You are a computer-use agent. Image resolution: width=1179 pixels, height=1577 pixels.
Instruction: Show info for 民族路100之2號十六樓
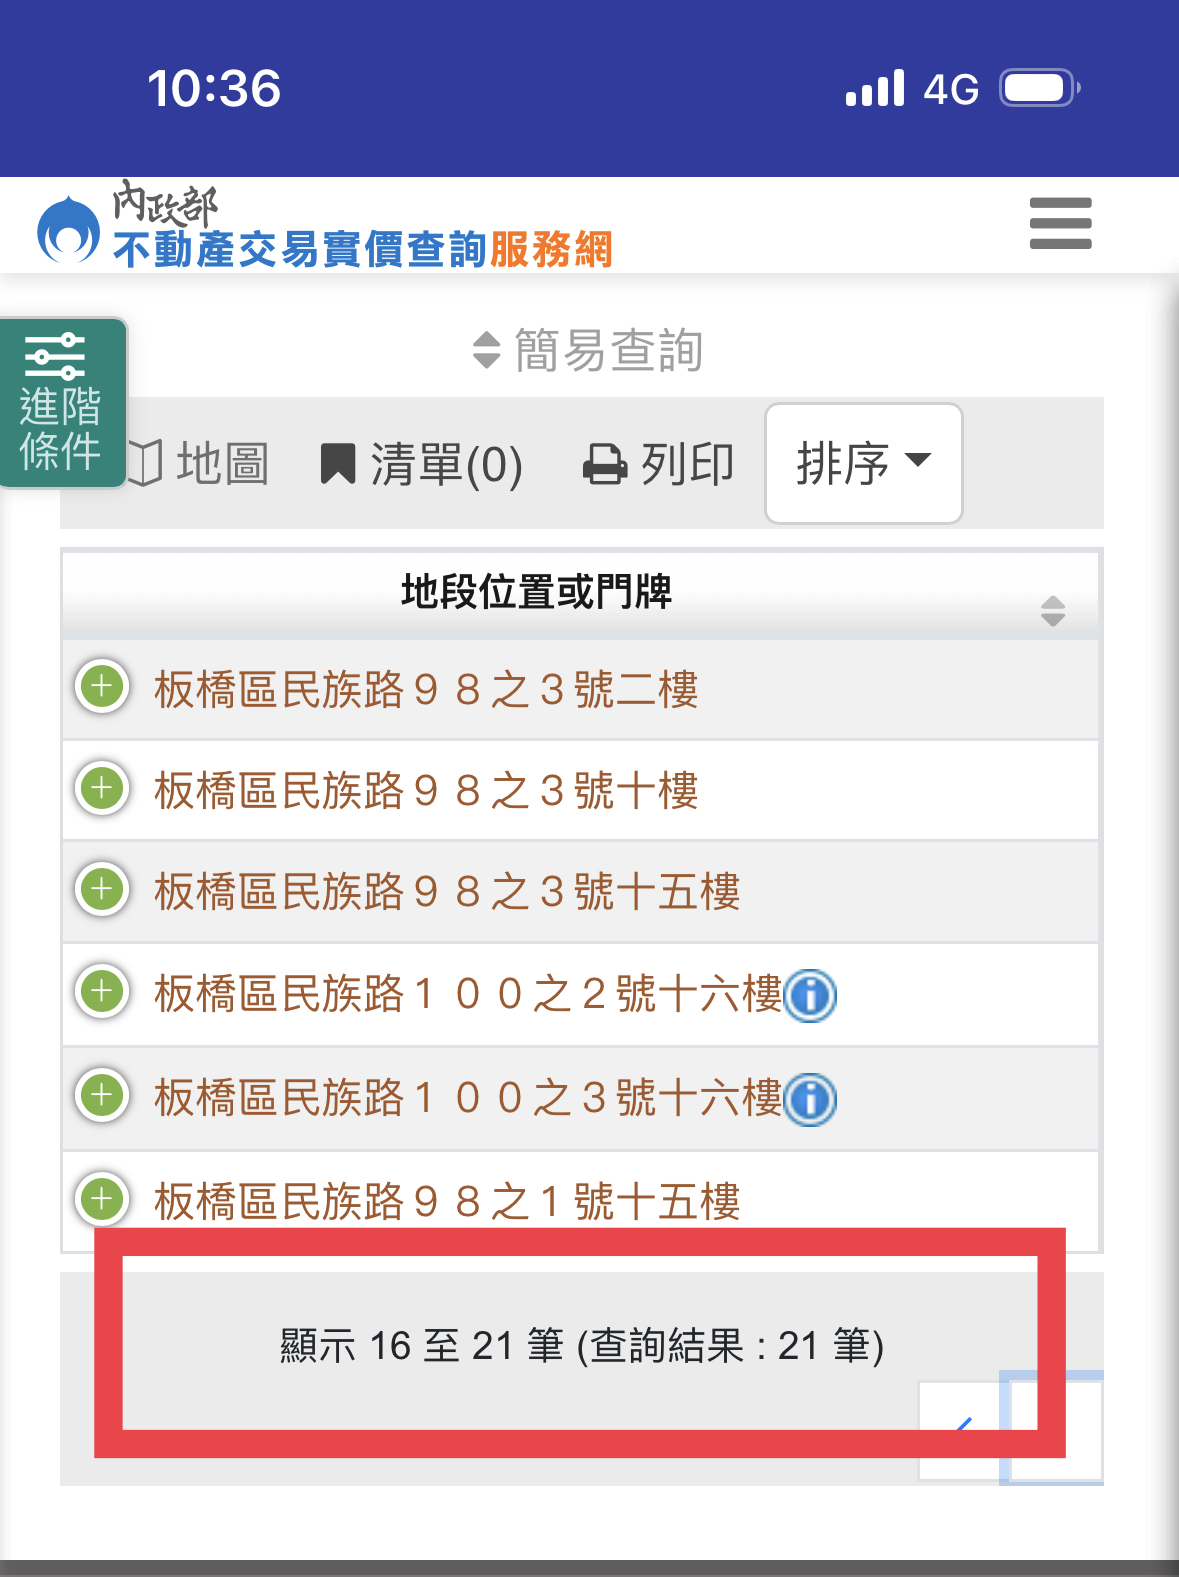[810, 996]
